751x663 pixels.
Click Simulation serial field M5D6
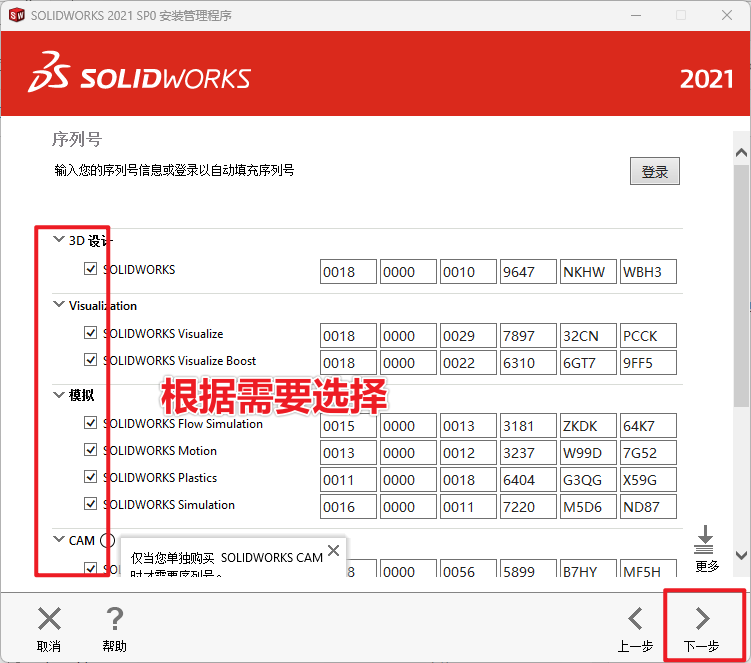588,507
